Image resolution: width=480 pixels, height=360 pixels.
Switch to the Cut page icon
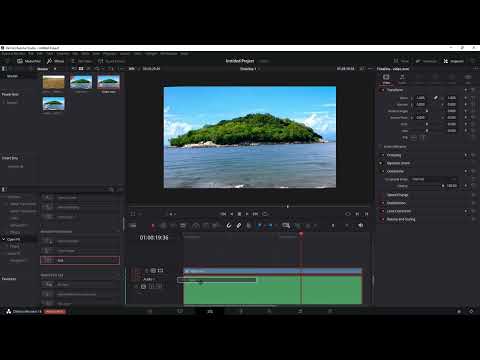tap(180, 311)
